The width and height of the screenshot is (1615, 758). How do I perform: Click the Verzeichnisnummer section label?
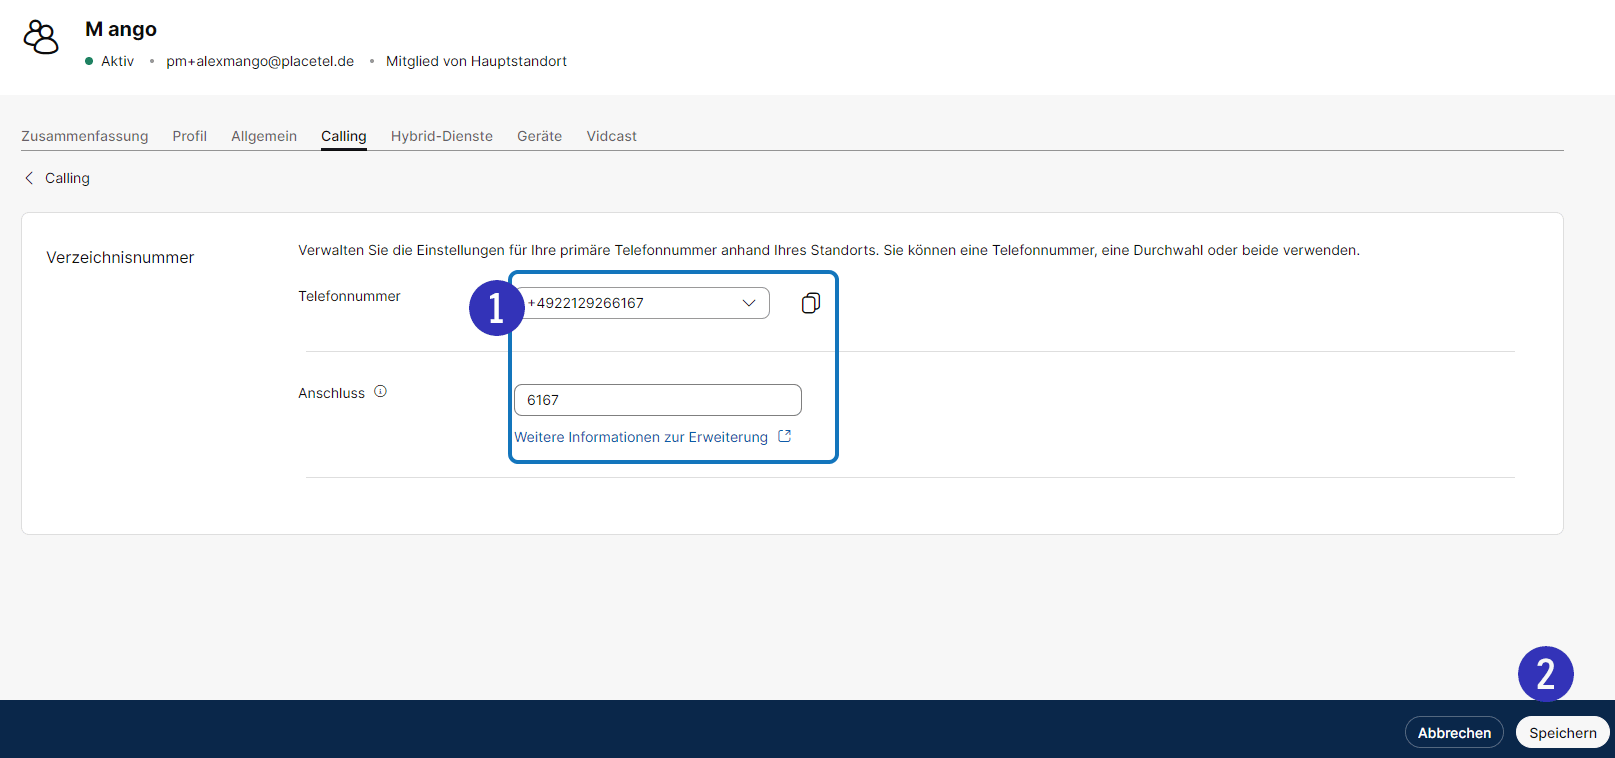click(120, 257)
